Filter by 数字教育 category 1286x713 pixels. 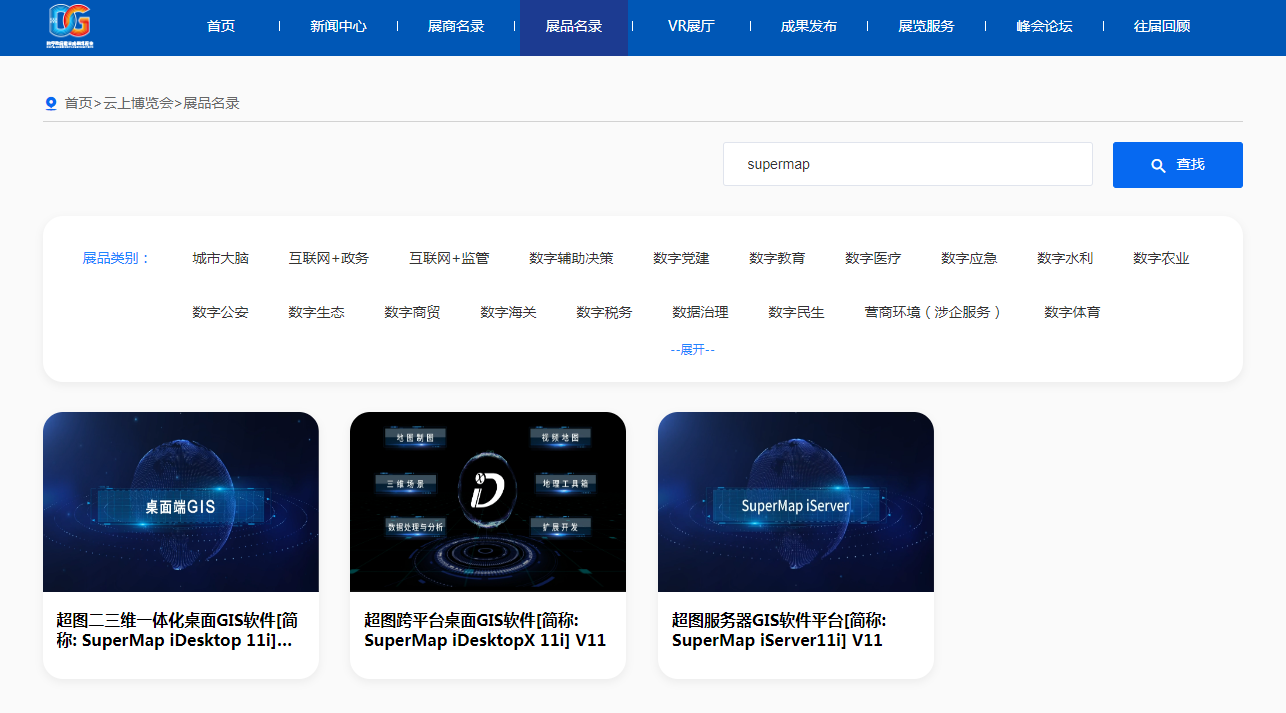777,258
